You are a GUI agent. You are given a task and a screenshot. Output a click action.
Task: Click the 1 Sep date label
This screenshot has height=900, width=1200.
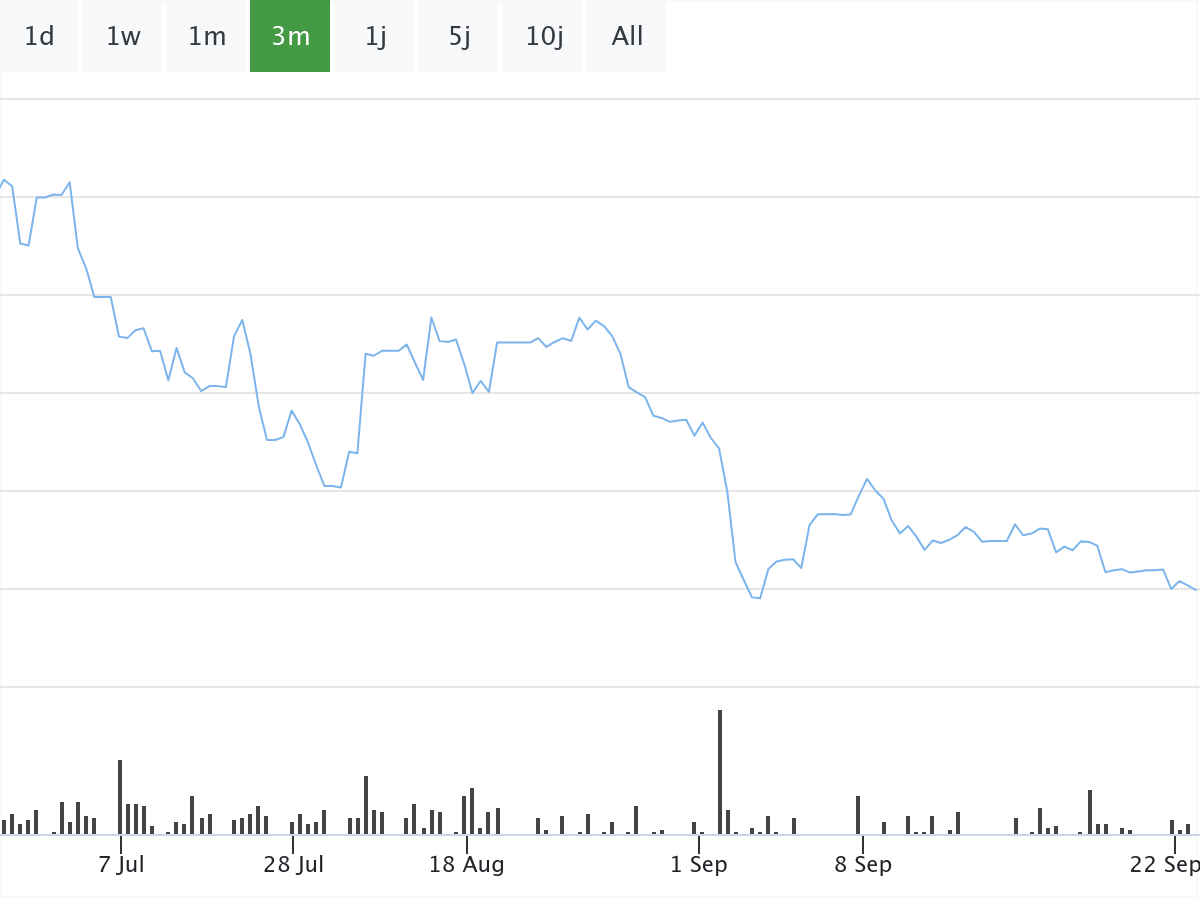coord(699,865)
